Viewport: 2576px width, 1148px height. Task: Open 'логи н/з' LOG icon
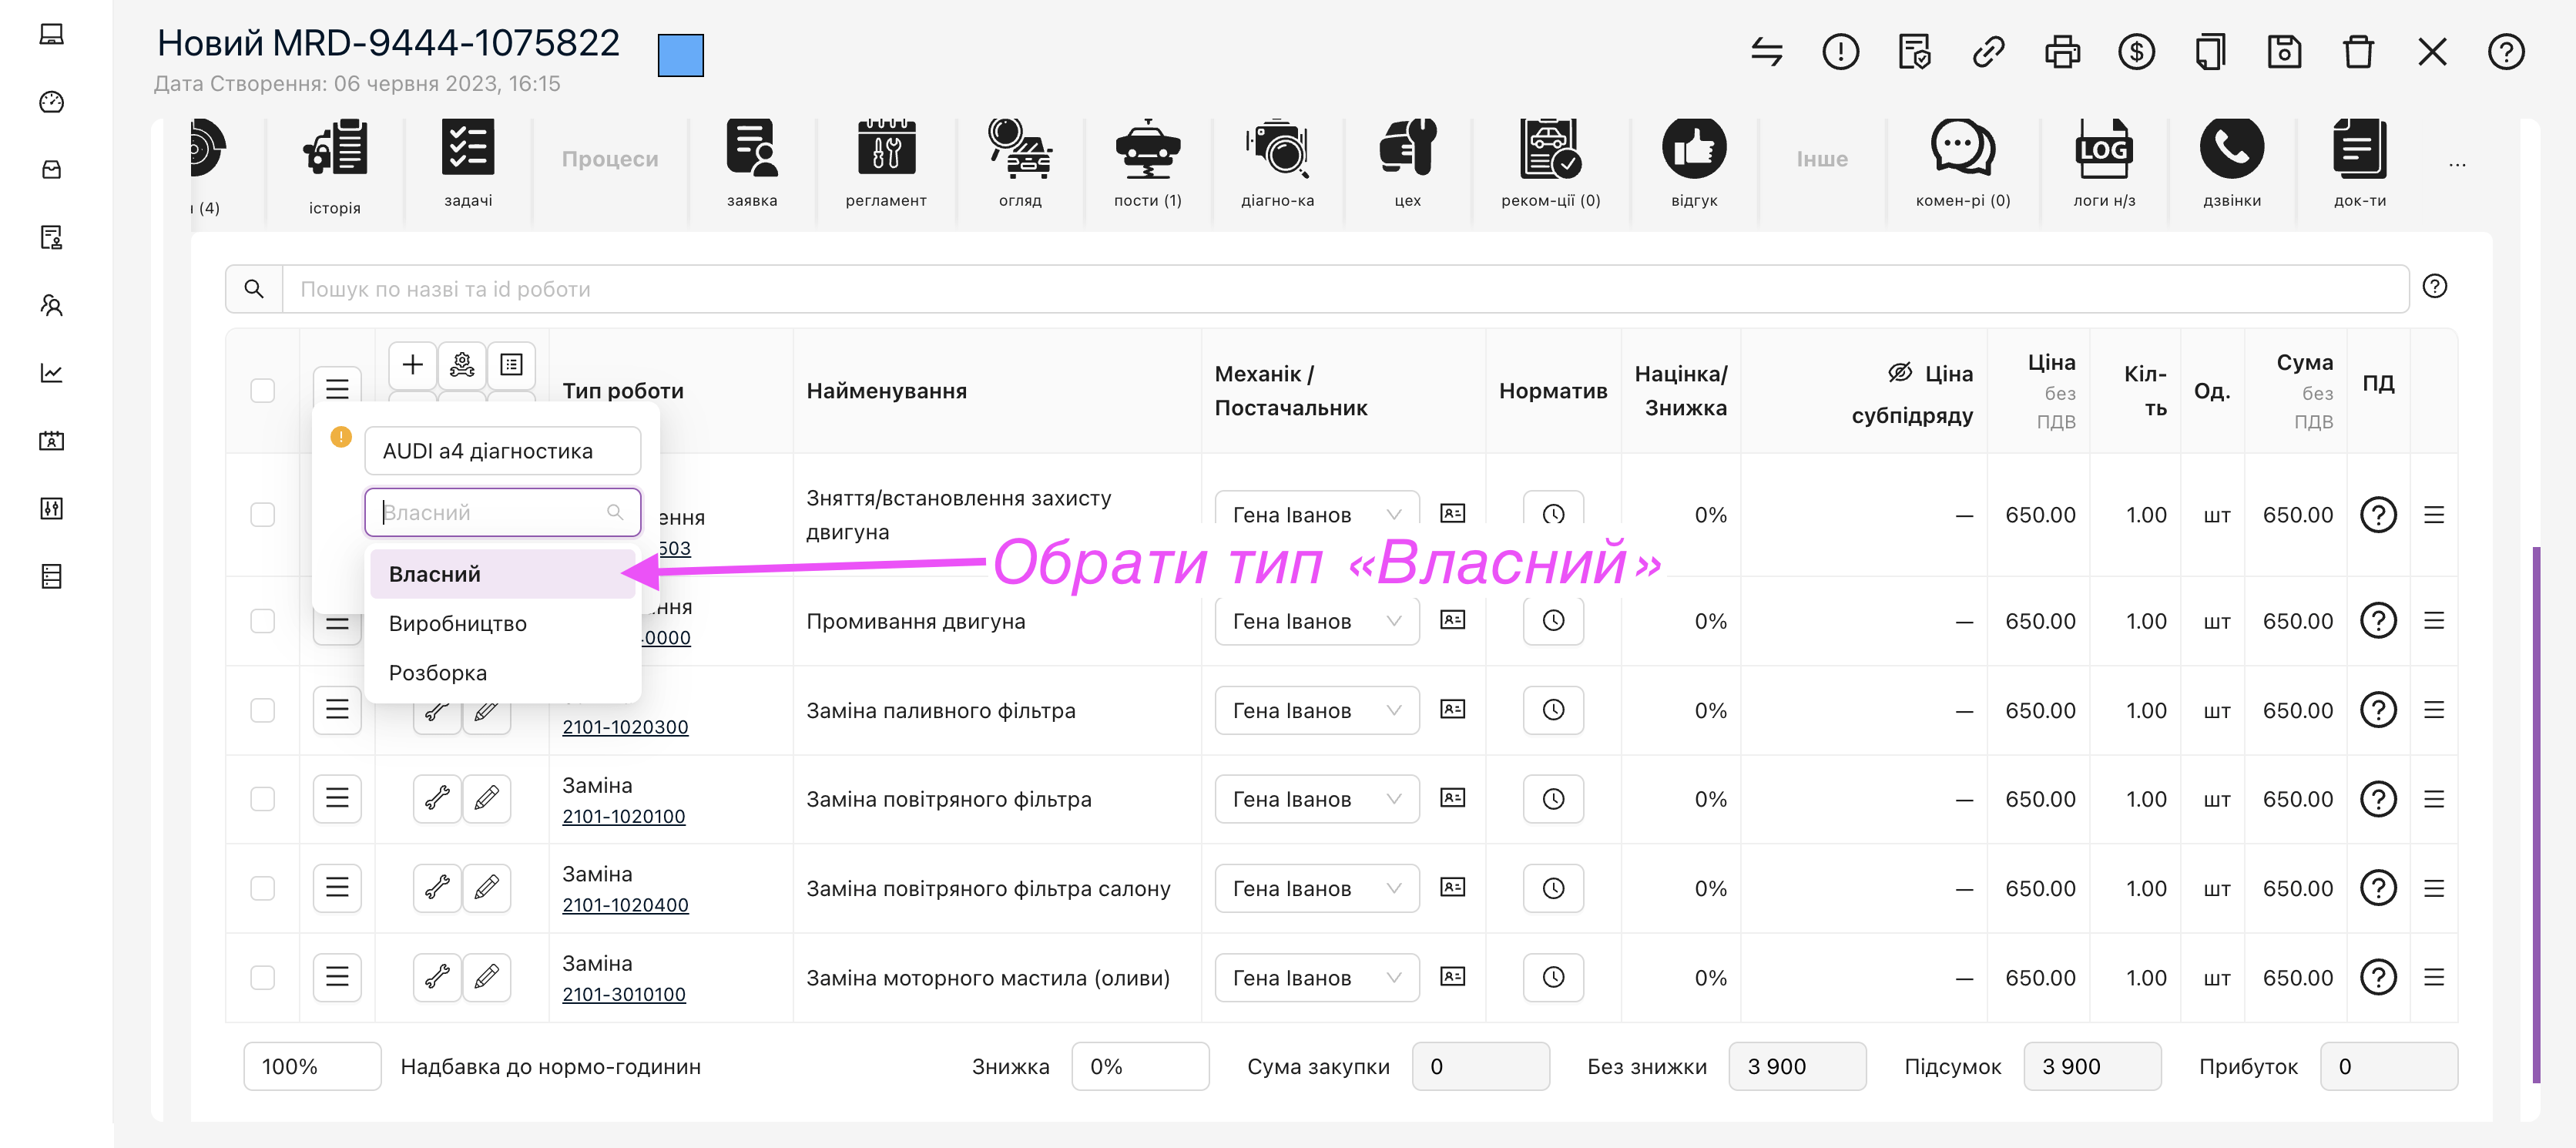pyautogui.click(x=2104, y=150)
